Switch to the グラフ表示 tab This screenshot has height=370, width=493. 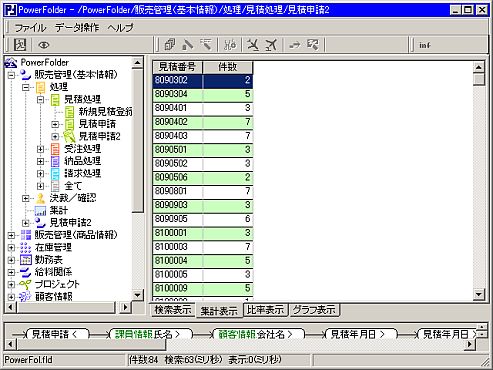pos(314,310)
